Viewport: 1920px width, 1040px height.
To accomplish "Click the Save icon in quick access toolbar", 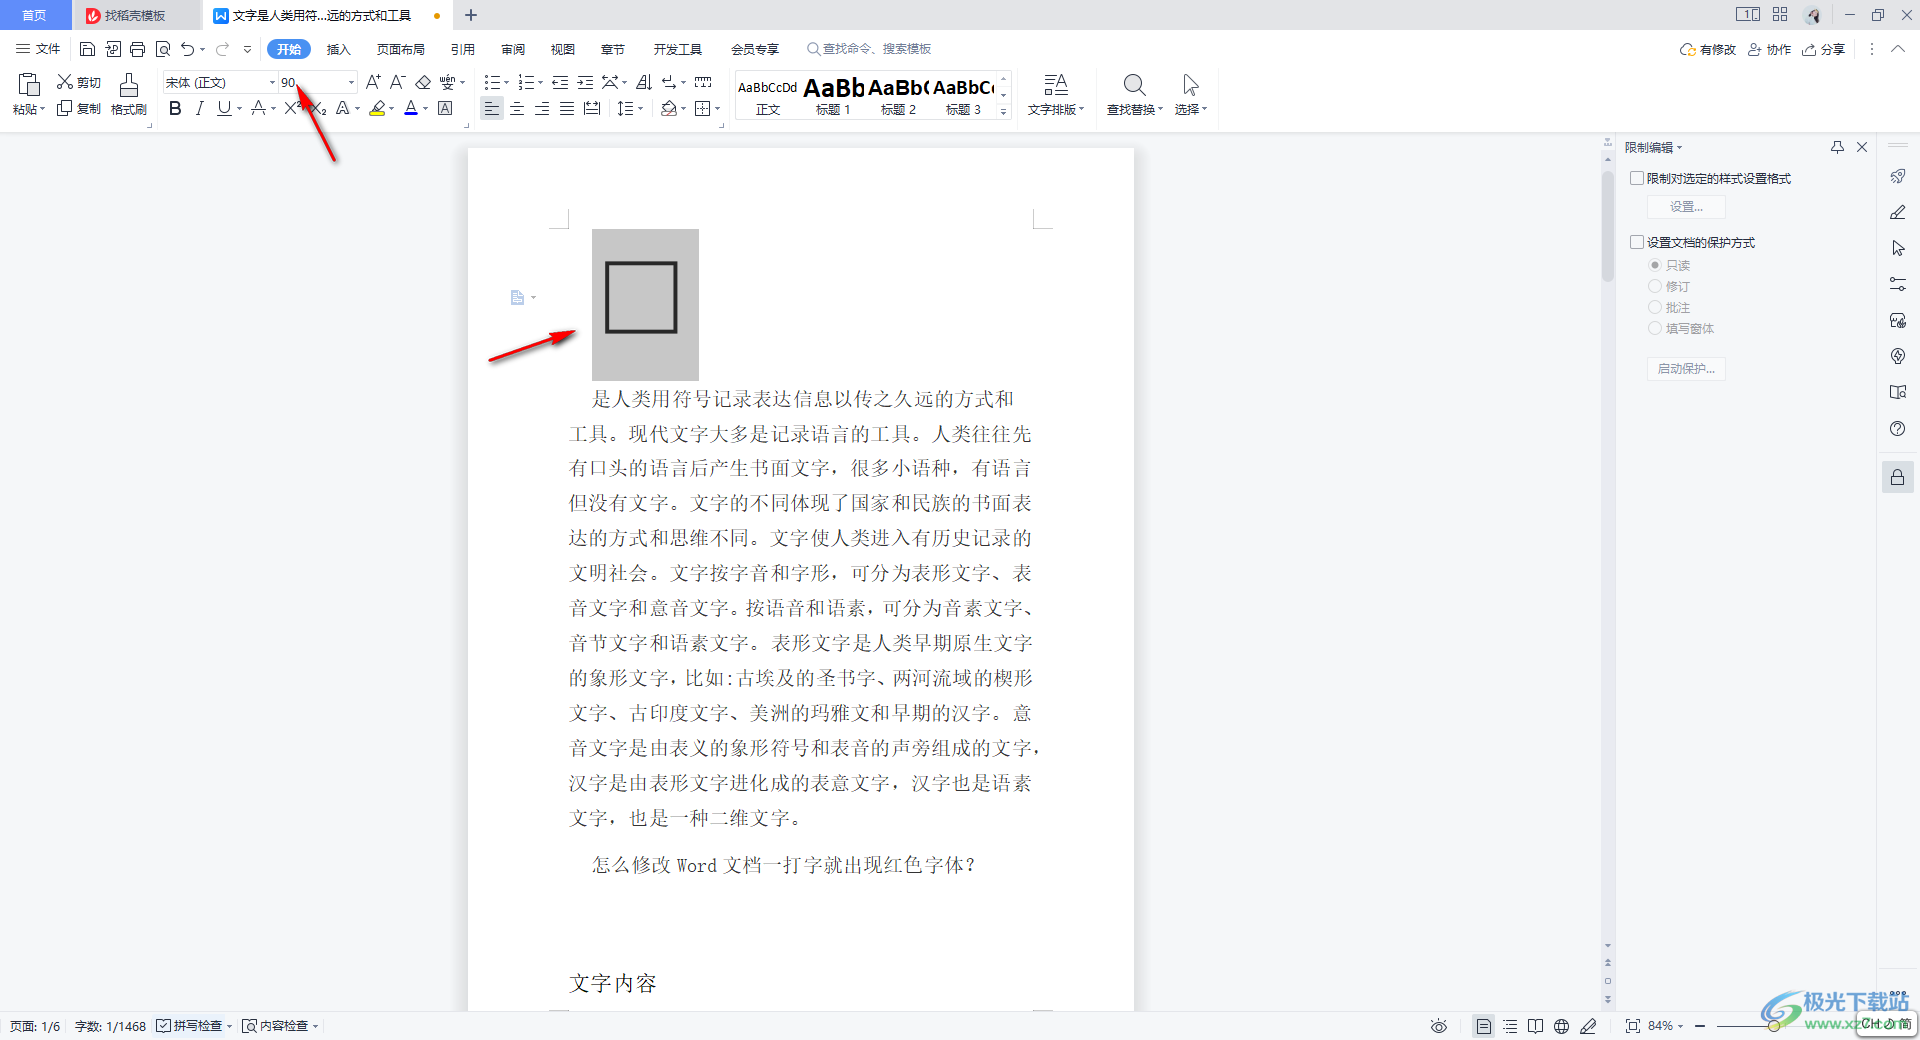I will pos(87,49).
